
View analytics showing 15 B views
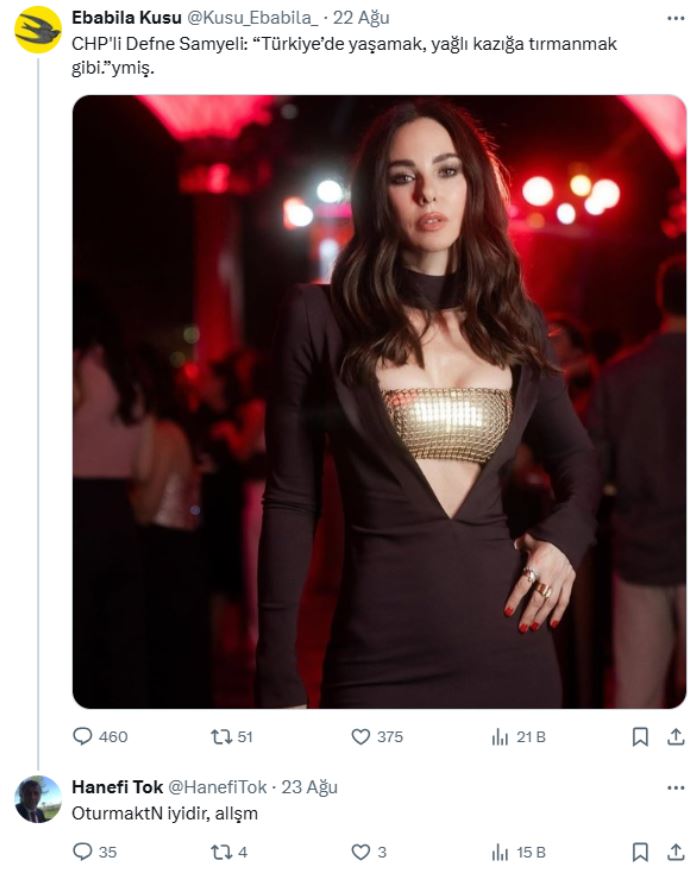pos(500,852)
